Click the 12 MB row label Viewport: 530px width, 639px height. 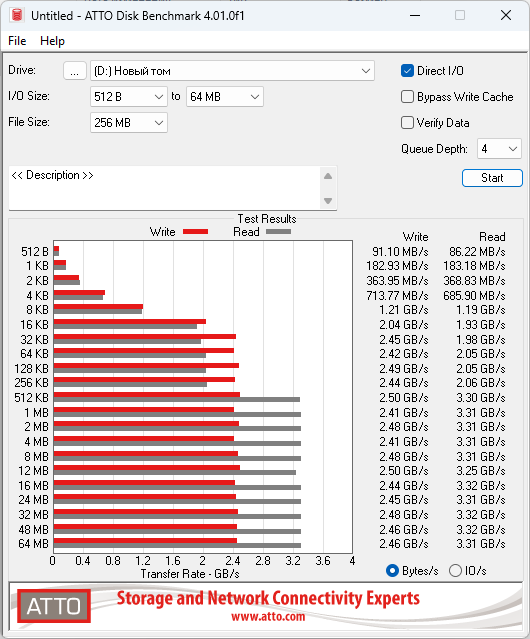[x=33, y=471]
